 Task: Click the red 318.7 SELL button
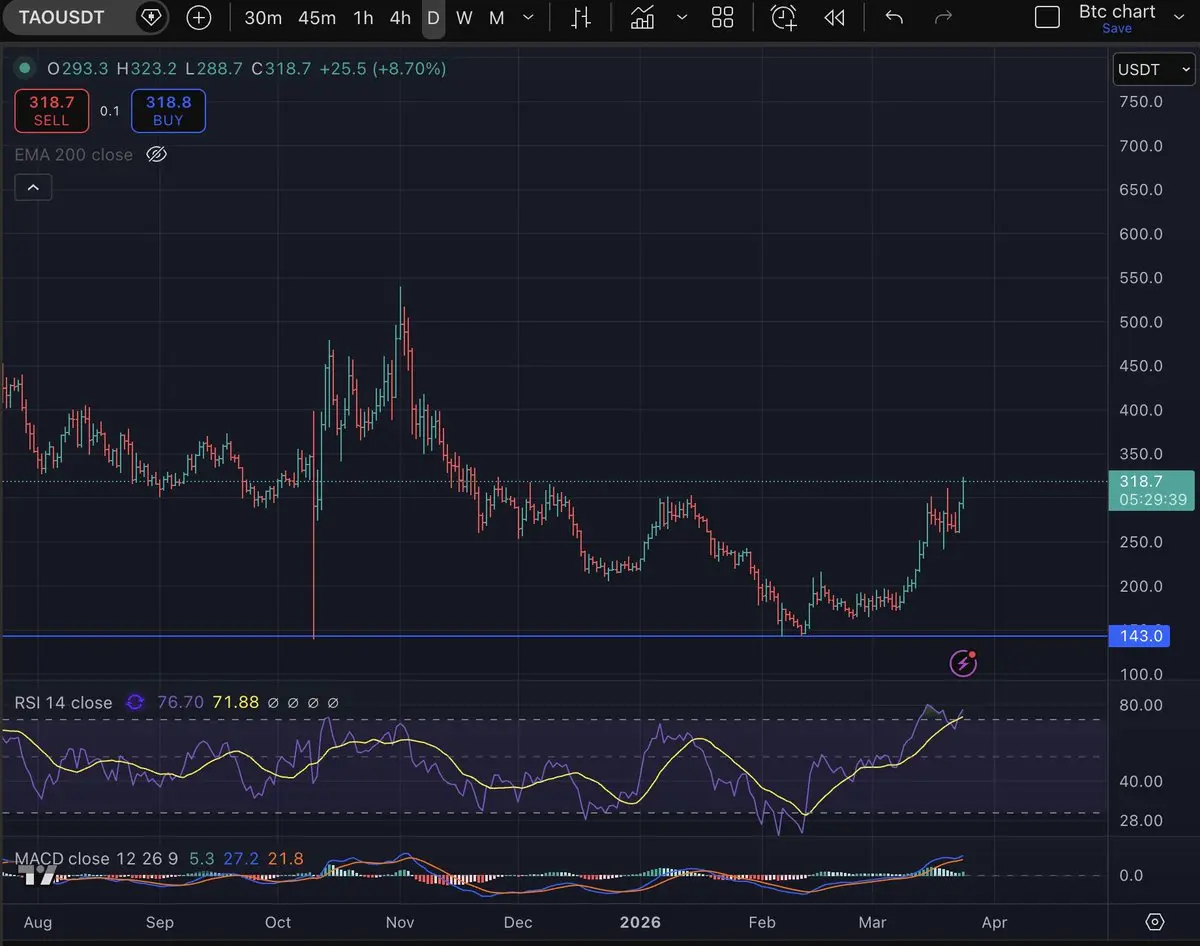51,111
